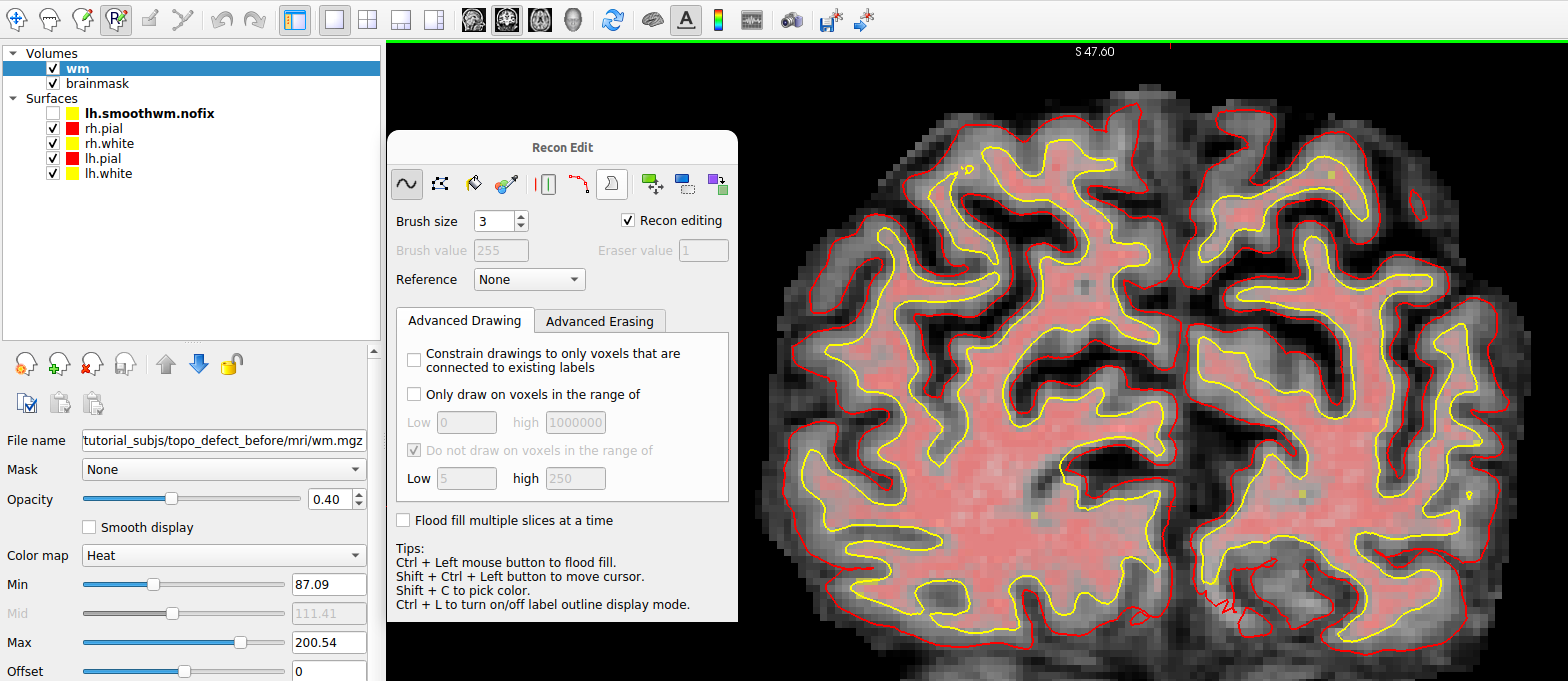Image resolution: width=1568 pixels, height=681 pixels.
Task: Select the paint bucket Fill tool
Action: [x=473, y=183]
